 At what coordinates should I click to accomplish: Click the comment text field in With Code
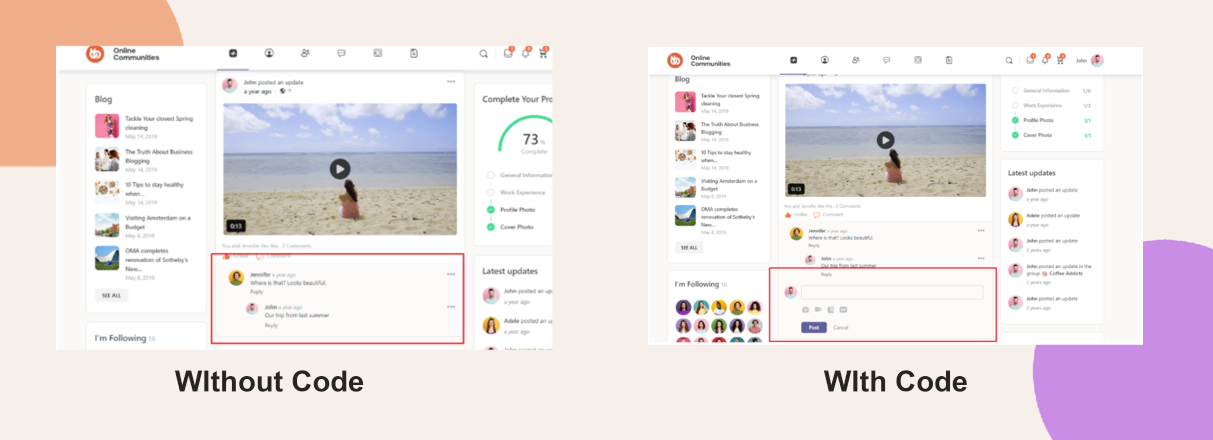pyautogui.click(x=892, y=292)
